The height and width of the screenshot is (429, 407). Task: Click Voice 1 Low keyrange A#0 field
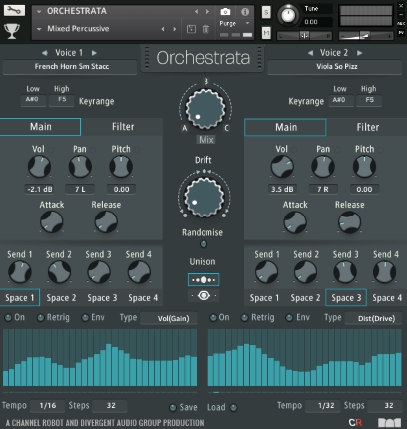click(x=32, y=99)
